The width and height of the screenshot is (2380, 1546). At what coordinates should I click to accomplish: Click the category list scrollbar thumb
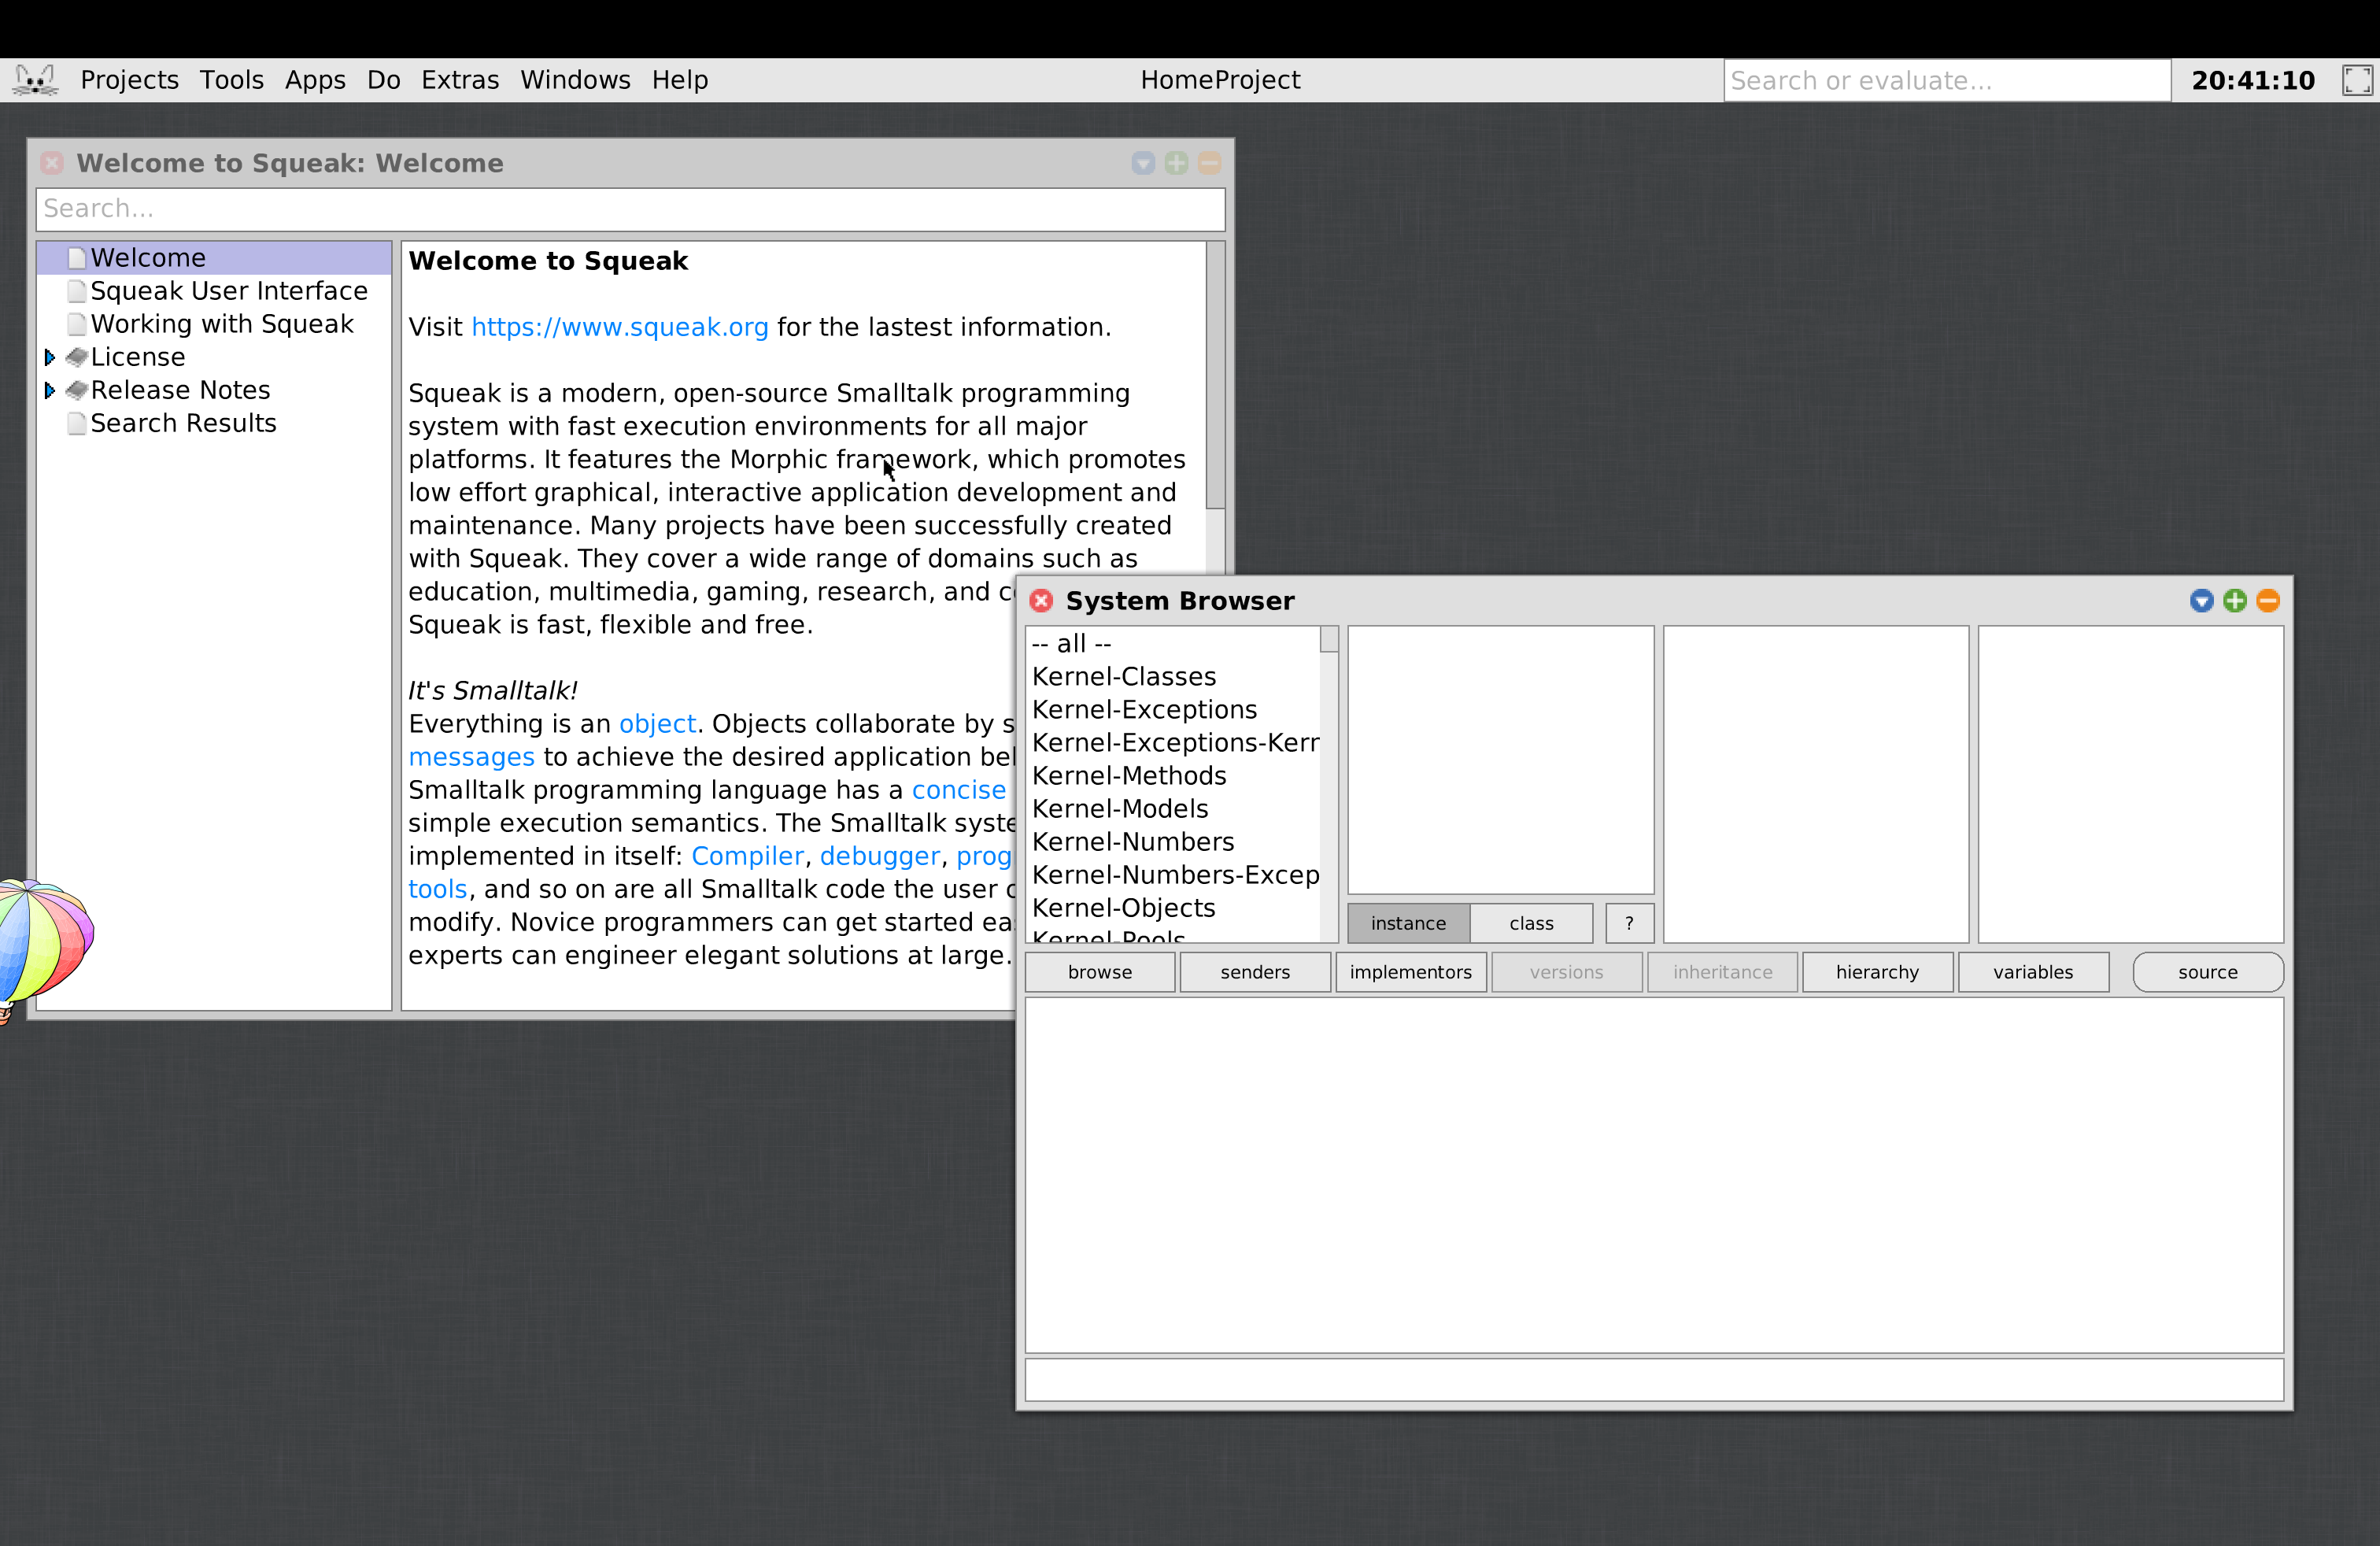coord(1329,639)
